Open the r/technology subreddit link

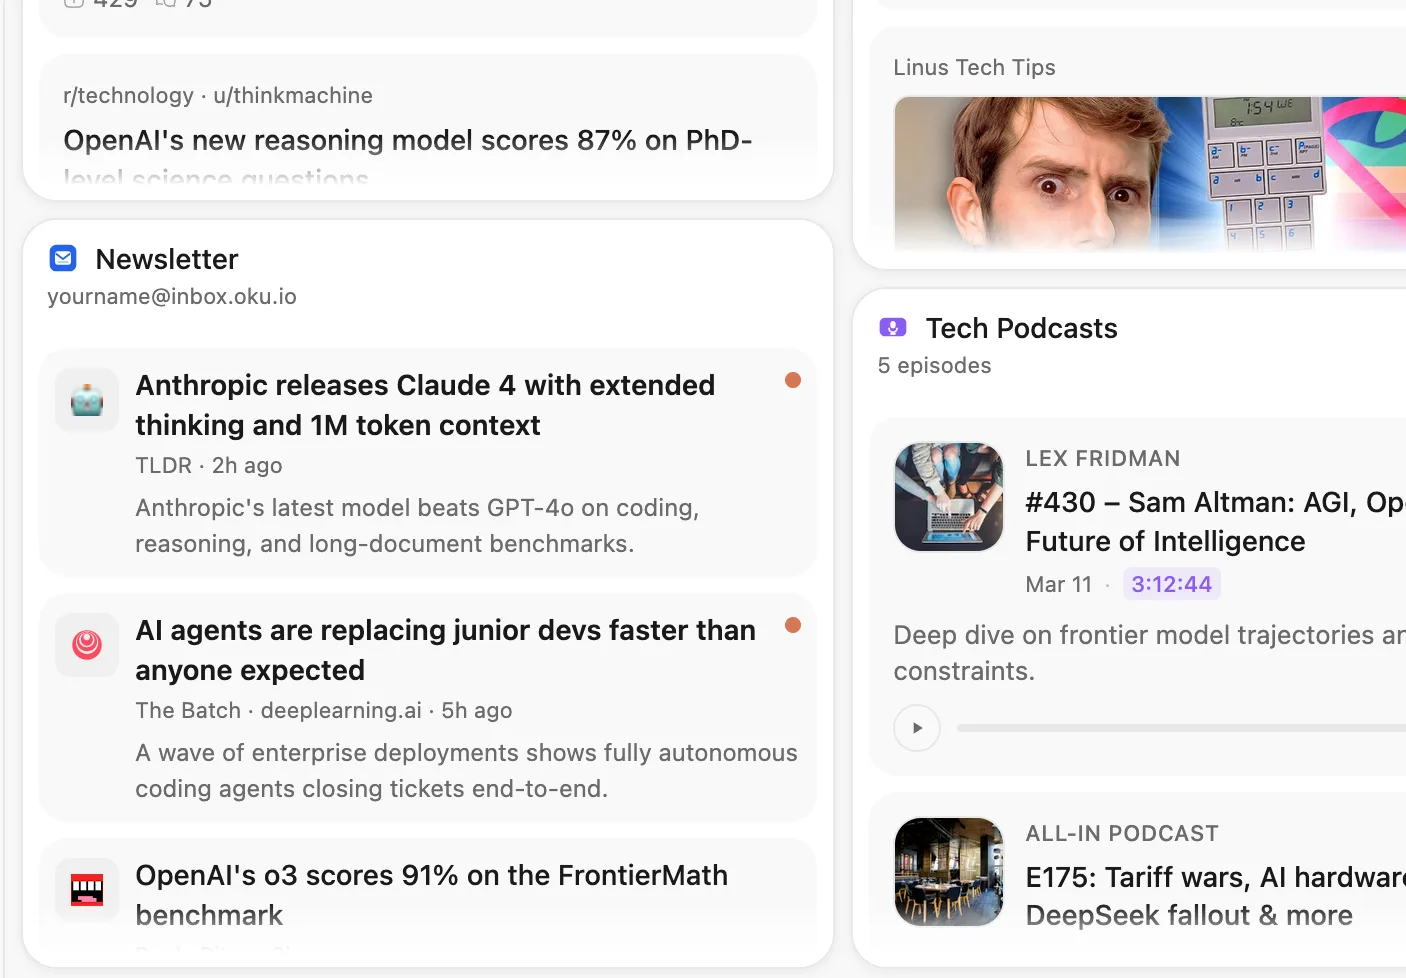pyautogui.click(x=128, y=95)
